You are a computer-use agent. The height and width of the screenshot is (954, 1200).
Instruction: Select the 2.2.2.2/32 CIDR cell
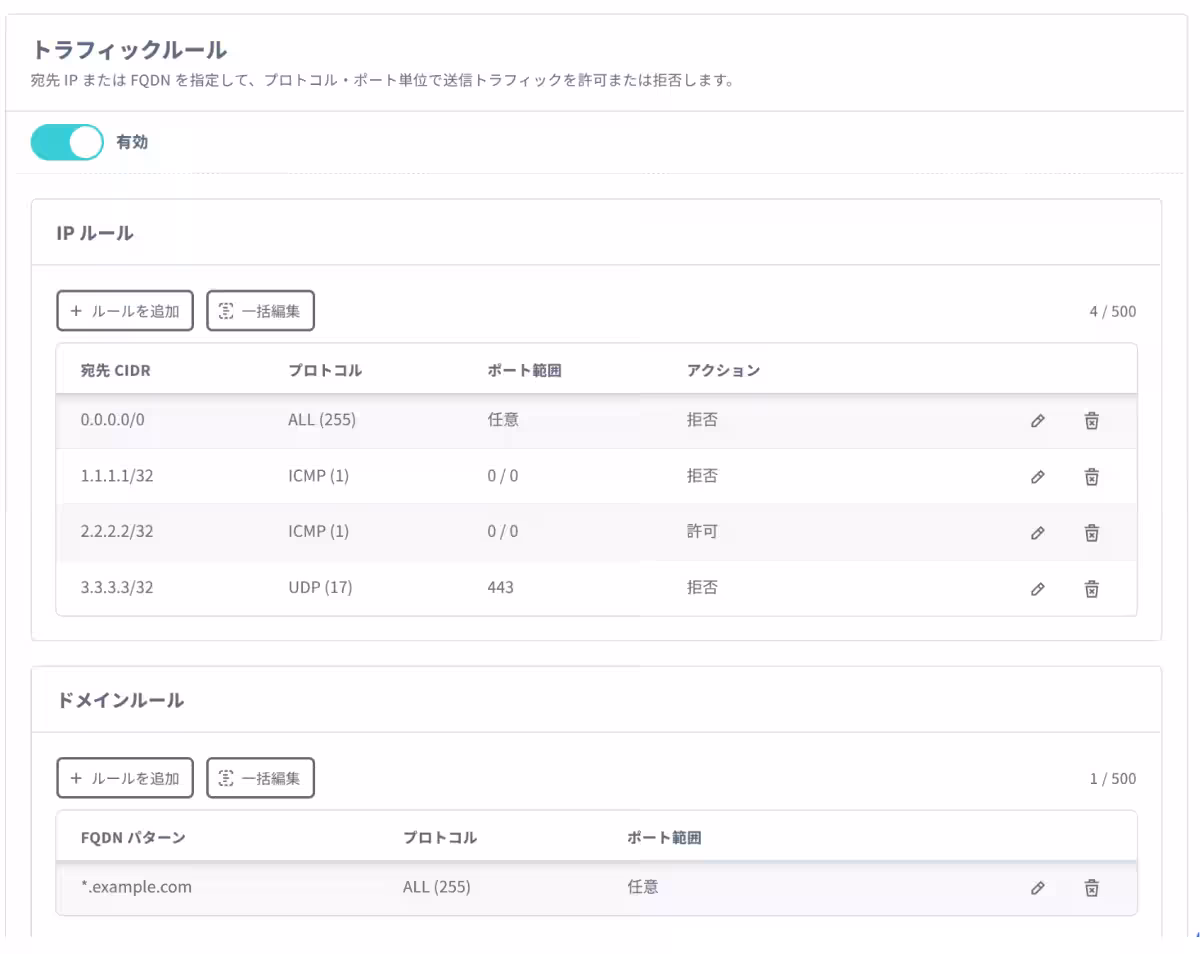pyautogui.click(x=117, y=531)
